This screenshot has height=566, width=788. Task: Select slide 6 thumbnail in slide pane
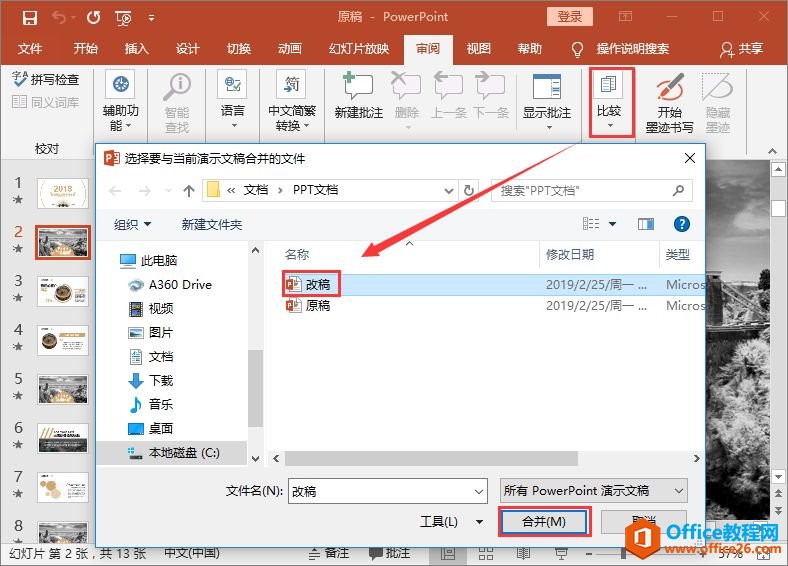point(63,438)
